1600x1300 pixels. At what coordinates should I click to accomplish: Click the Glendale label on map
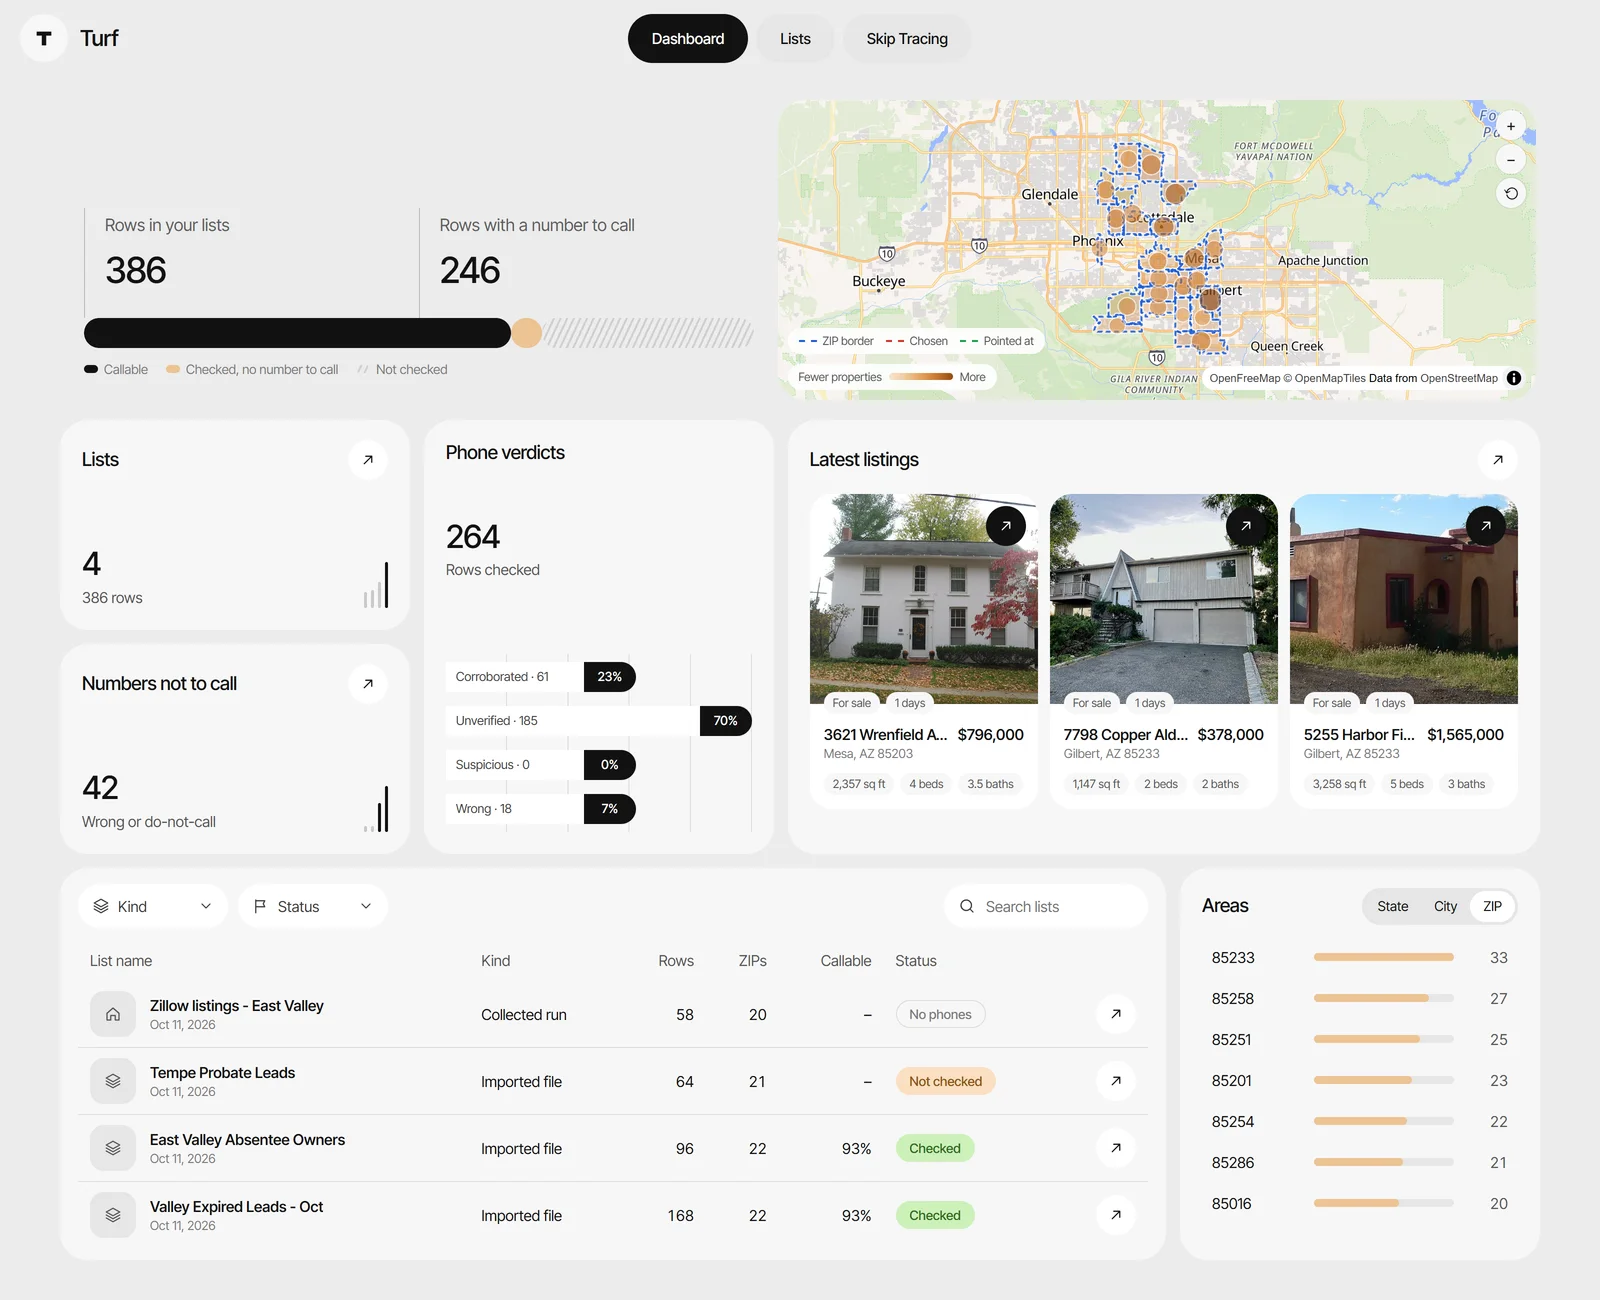[x=1049, y=194]
